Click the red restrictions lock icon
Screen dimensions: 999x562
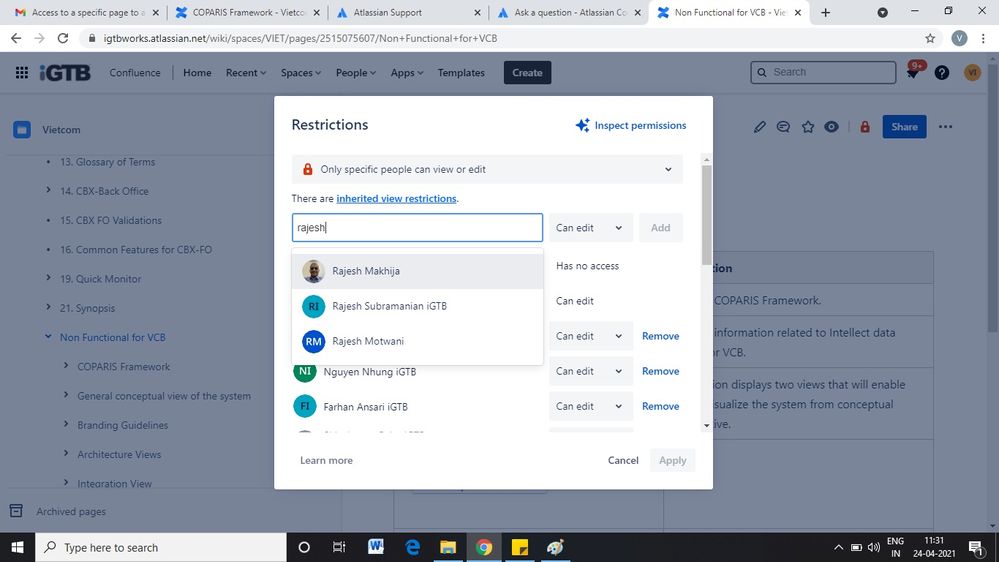coord(865,127)
